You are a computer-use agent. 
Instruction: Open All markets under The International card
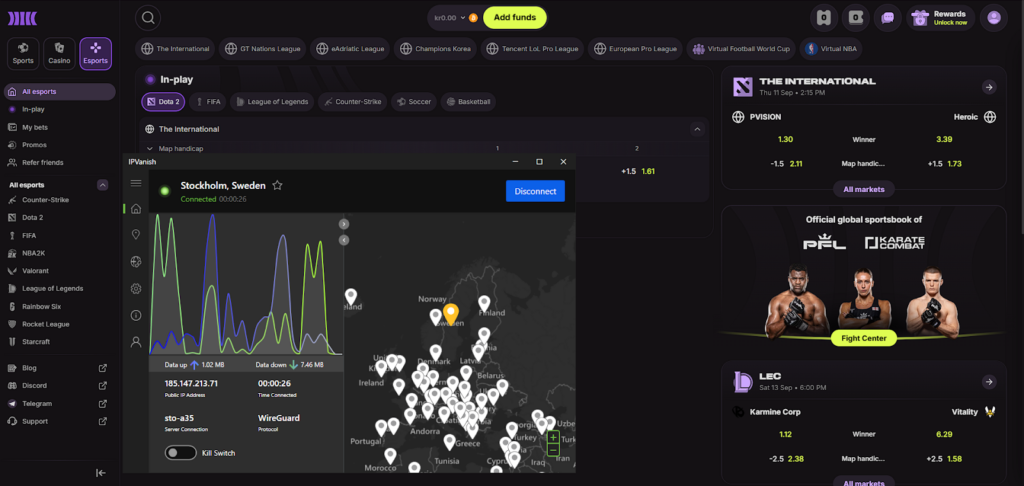pyautogui.click(x=863, y=189)
